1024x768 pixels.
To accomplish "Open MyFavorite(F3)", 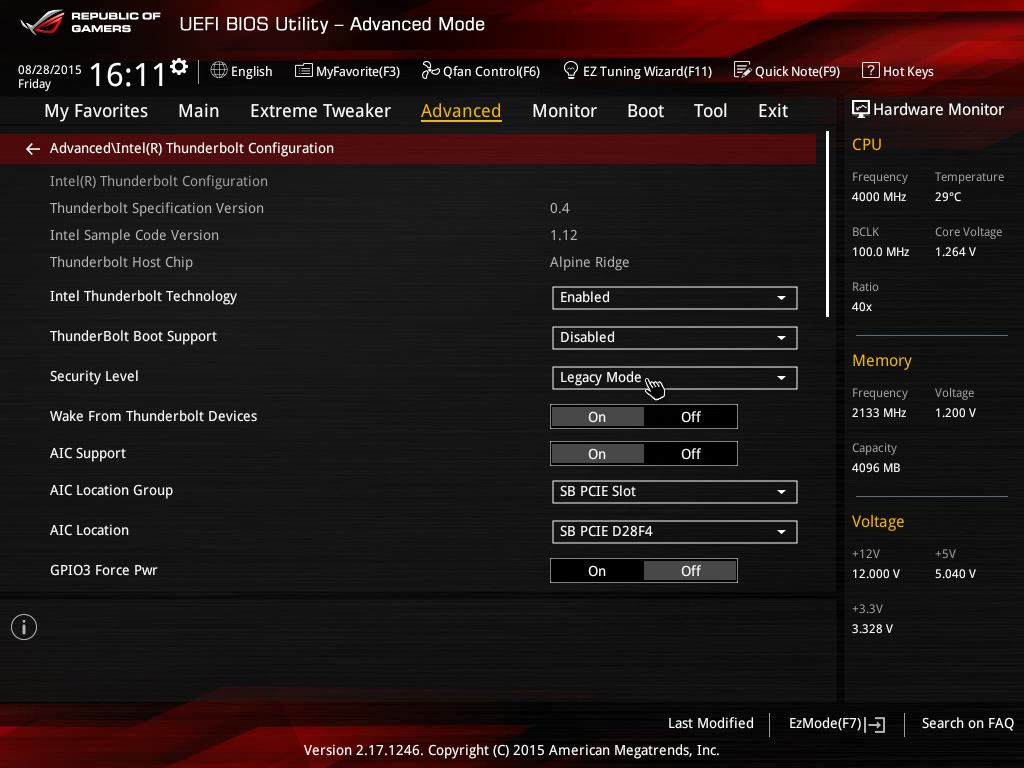I will coord(347,71).
